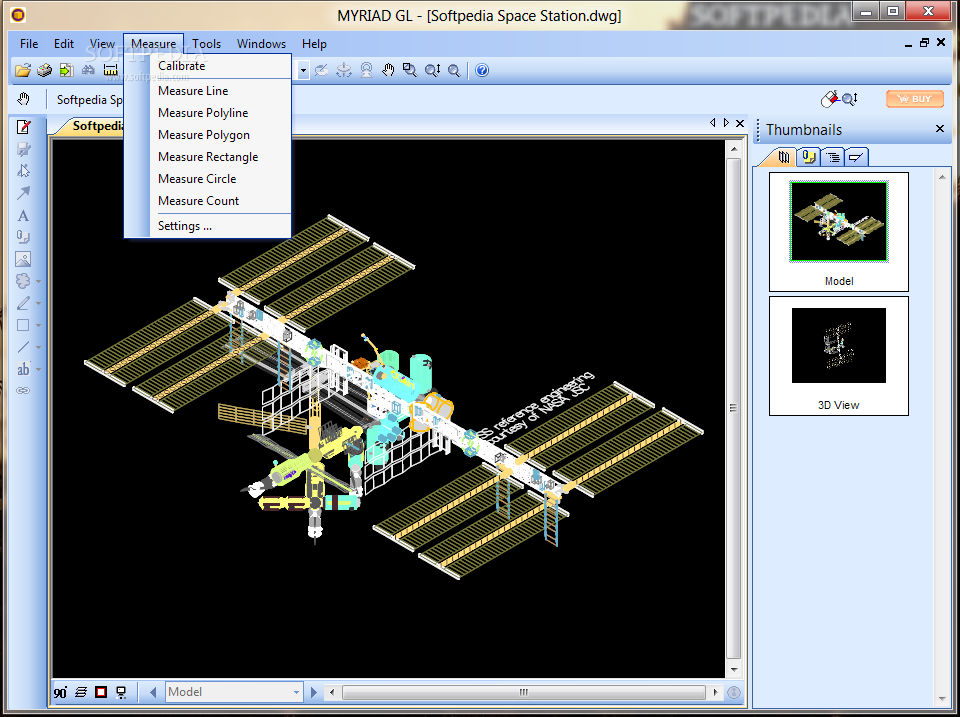
Task: Select the 'ab' highlight text tool
Action: pyautogui.click(x=23, y=369)
